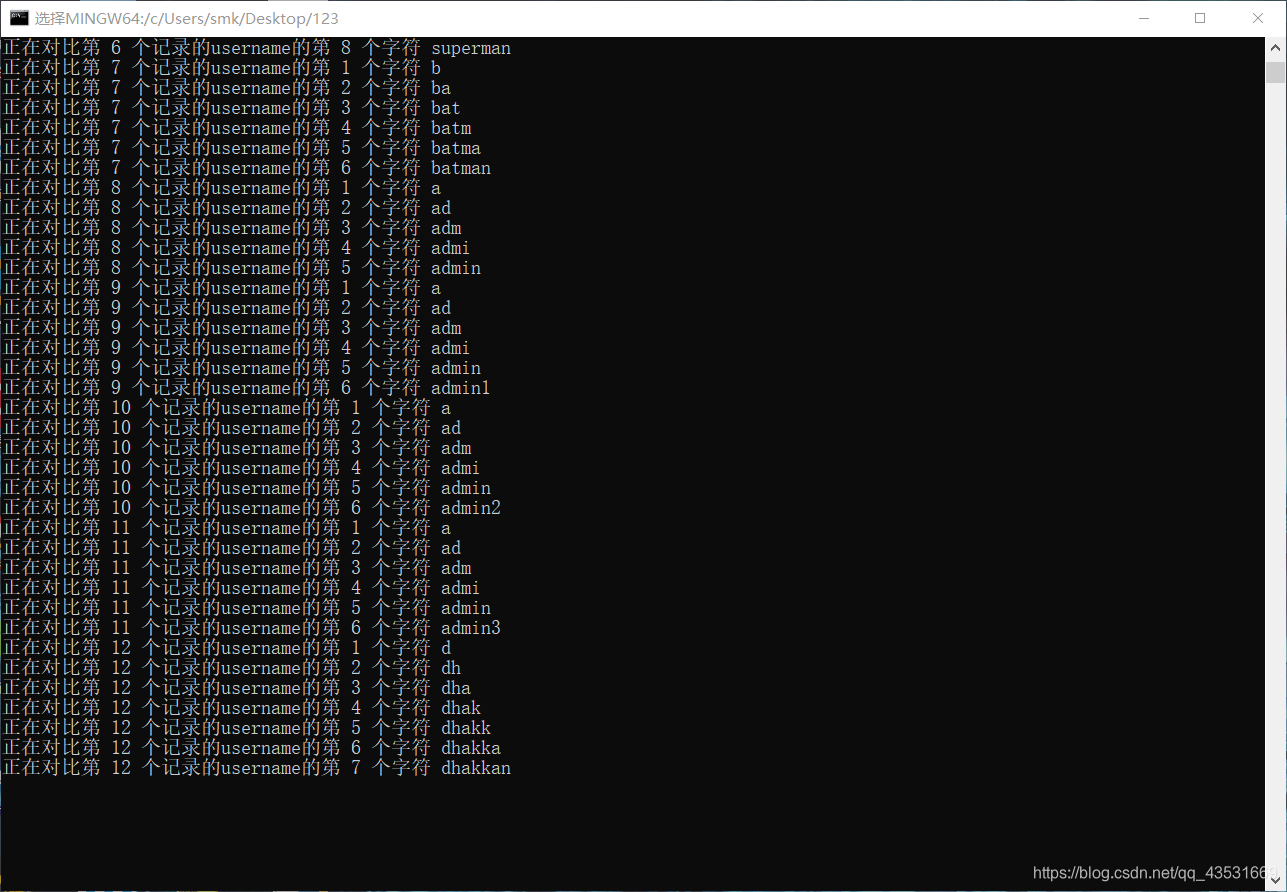Image resolution: width=1287 pixels, height=892 pixels.
Task: Close the MINGW64 terminal window
Action: (x=1258, y=18)
